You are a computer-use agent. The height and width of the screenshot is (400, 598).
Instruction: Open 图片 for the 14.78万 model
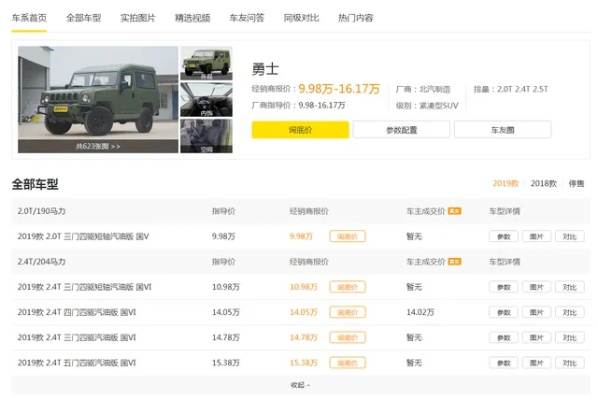[536, 337]
